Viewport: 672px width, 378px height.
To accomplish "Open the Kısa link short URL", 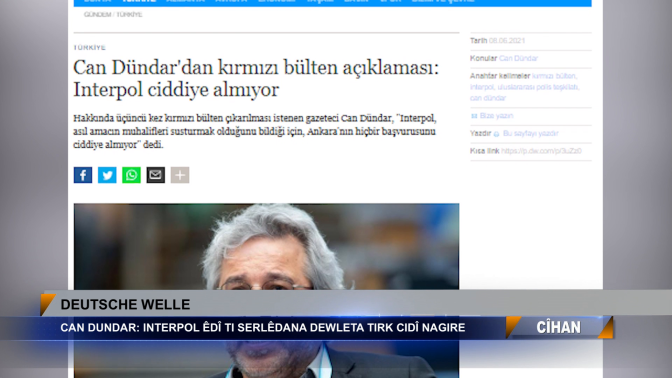I will (x=541, y=151).
